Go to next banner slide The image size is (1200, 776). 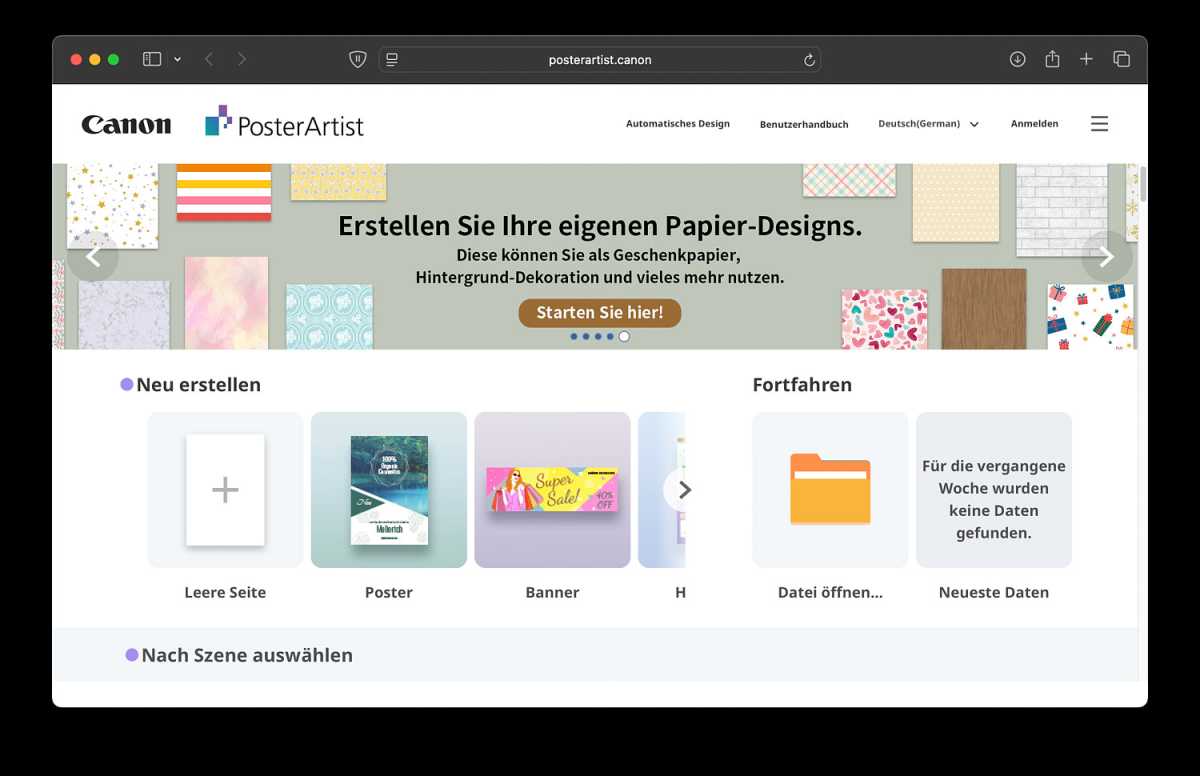pyautogui.click(x=1106, y=257)
